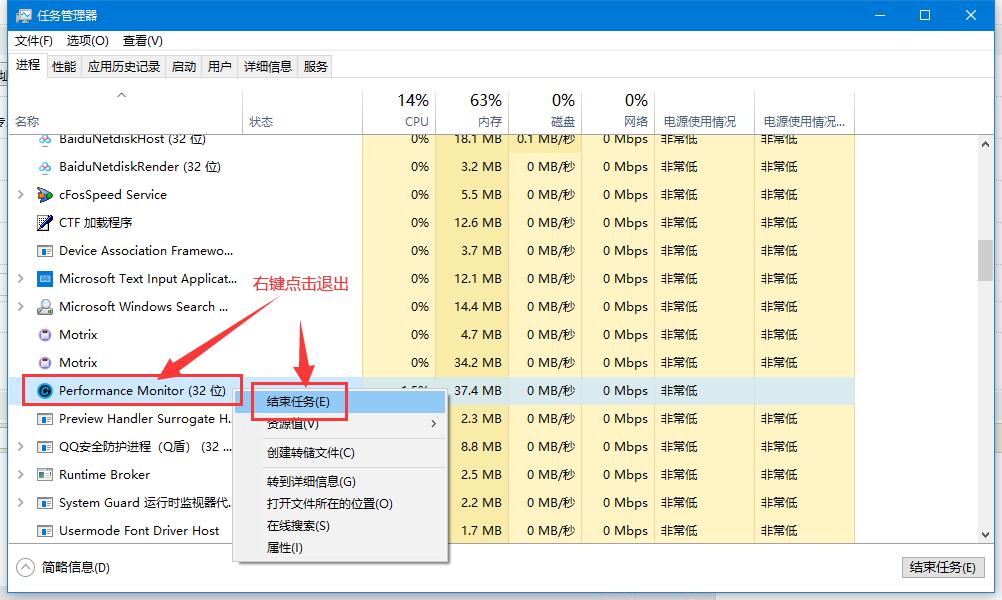
Task: Switch to the 应用历史记录 tab
Action: 124,66
